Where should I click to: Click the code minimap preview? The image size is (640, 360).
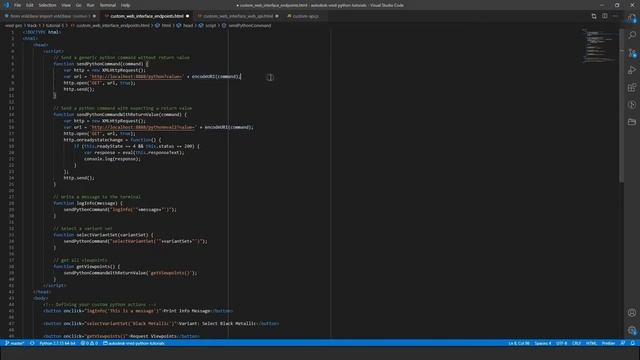click(599, 45)
